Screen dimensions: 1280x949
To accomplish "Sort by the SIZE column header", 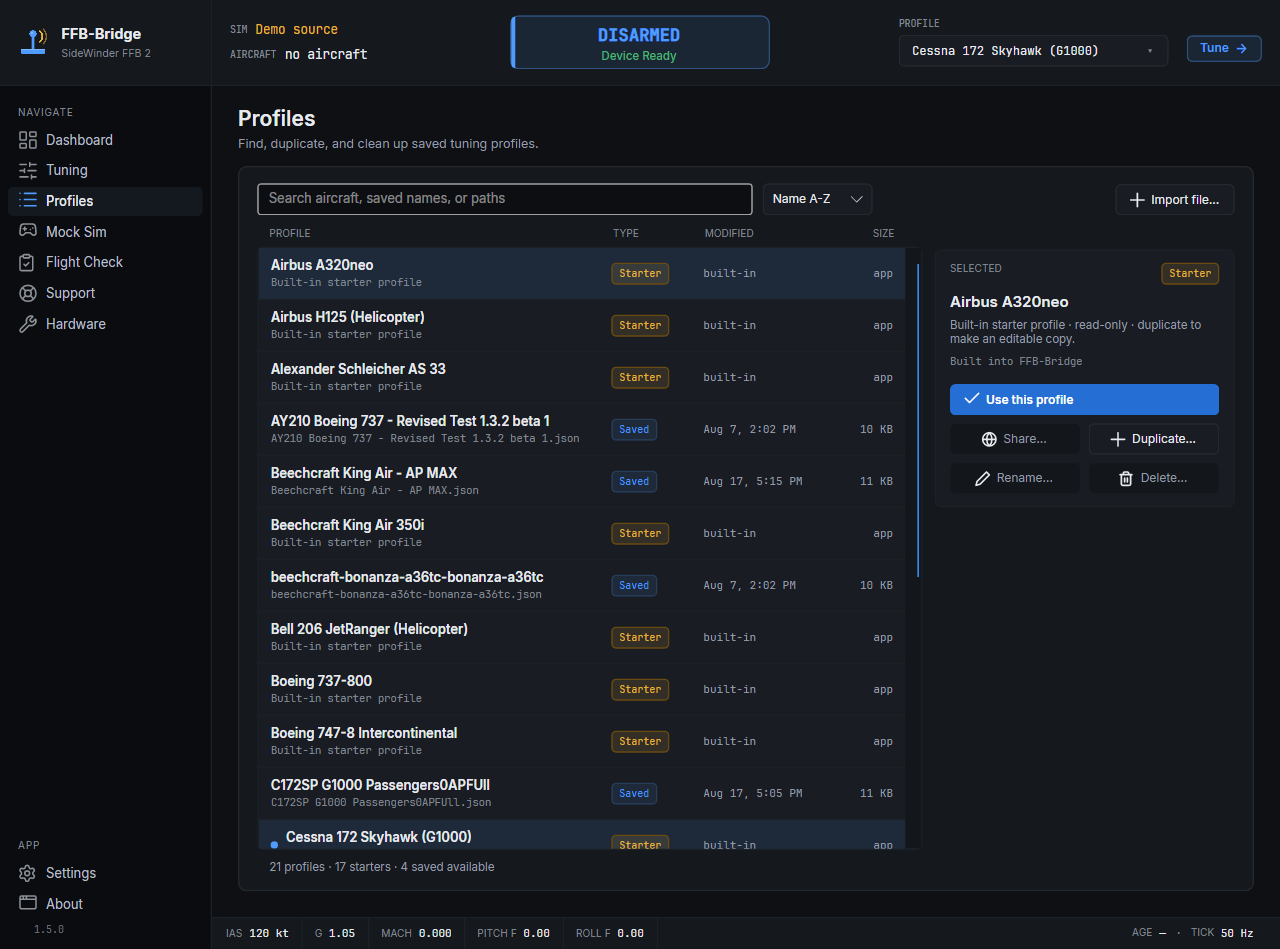I will (x=883, y=233).
